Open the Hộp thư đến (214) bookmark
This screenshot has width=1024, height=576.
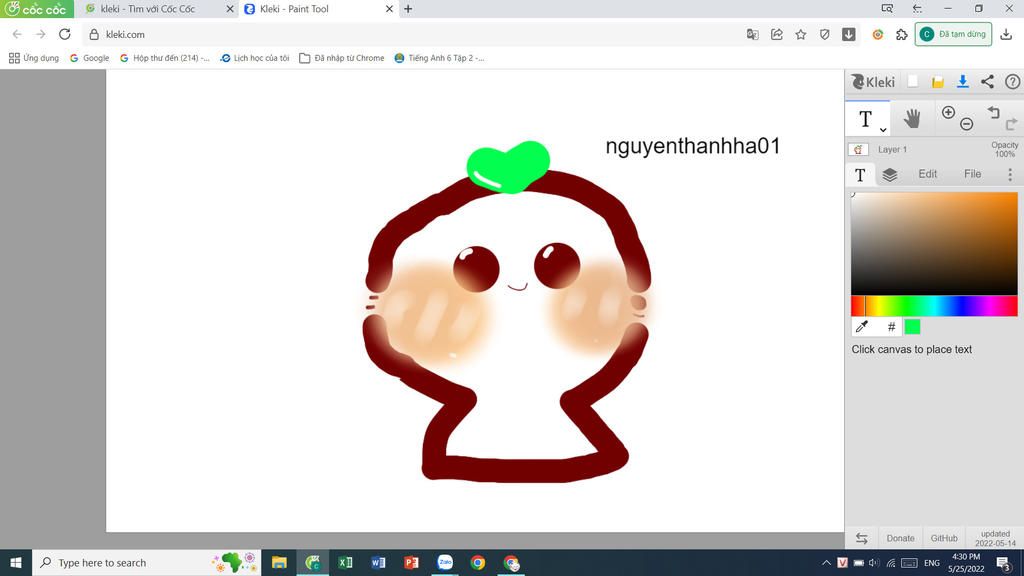click(x=165, y=58)
